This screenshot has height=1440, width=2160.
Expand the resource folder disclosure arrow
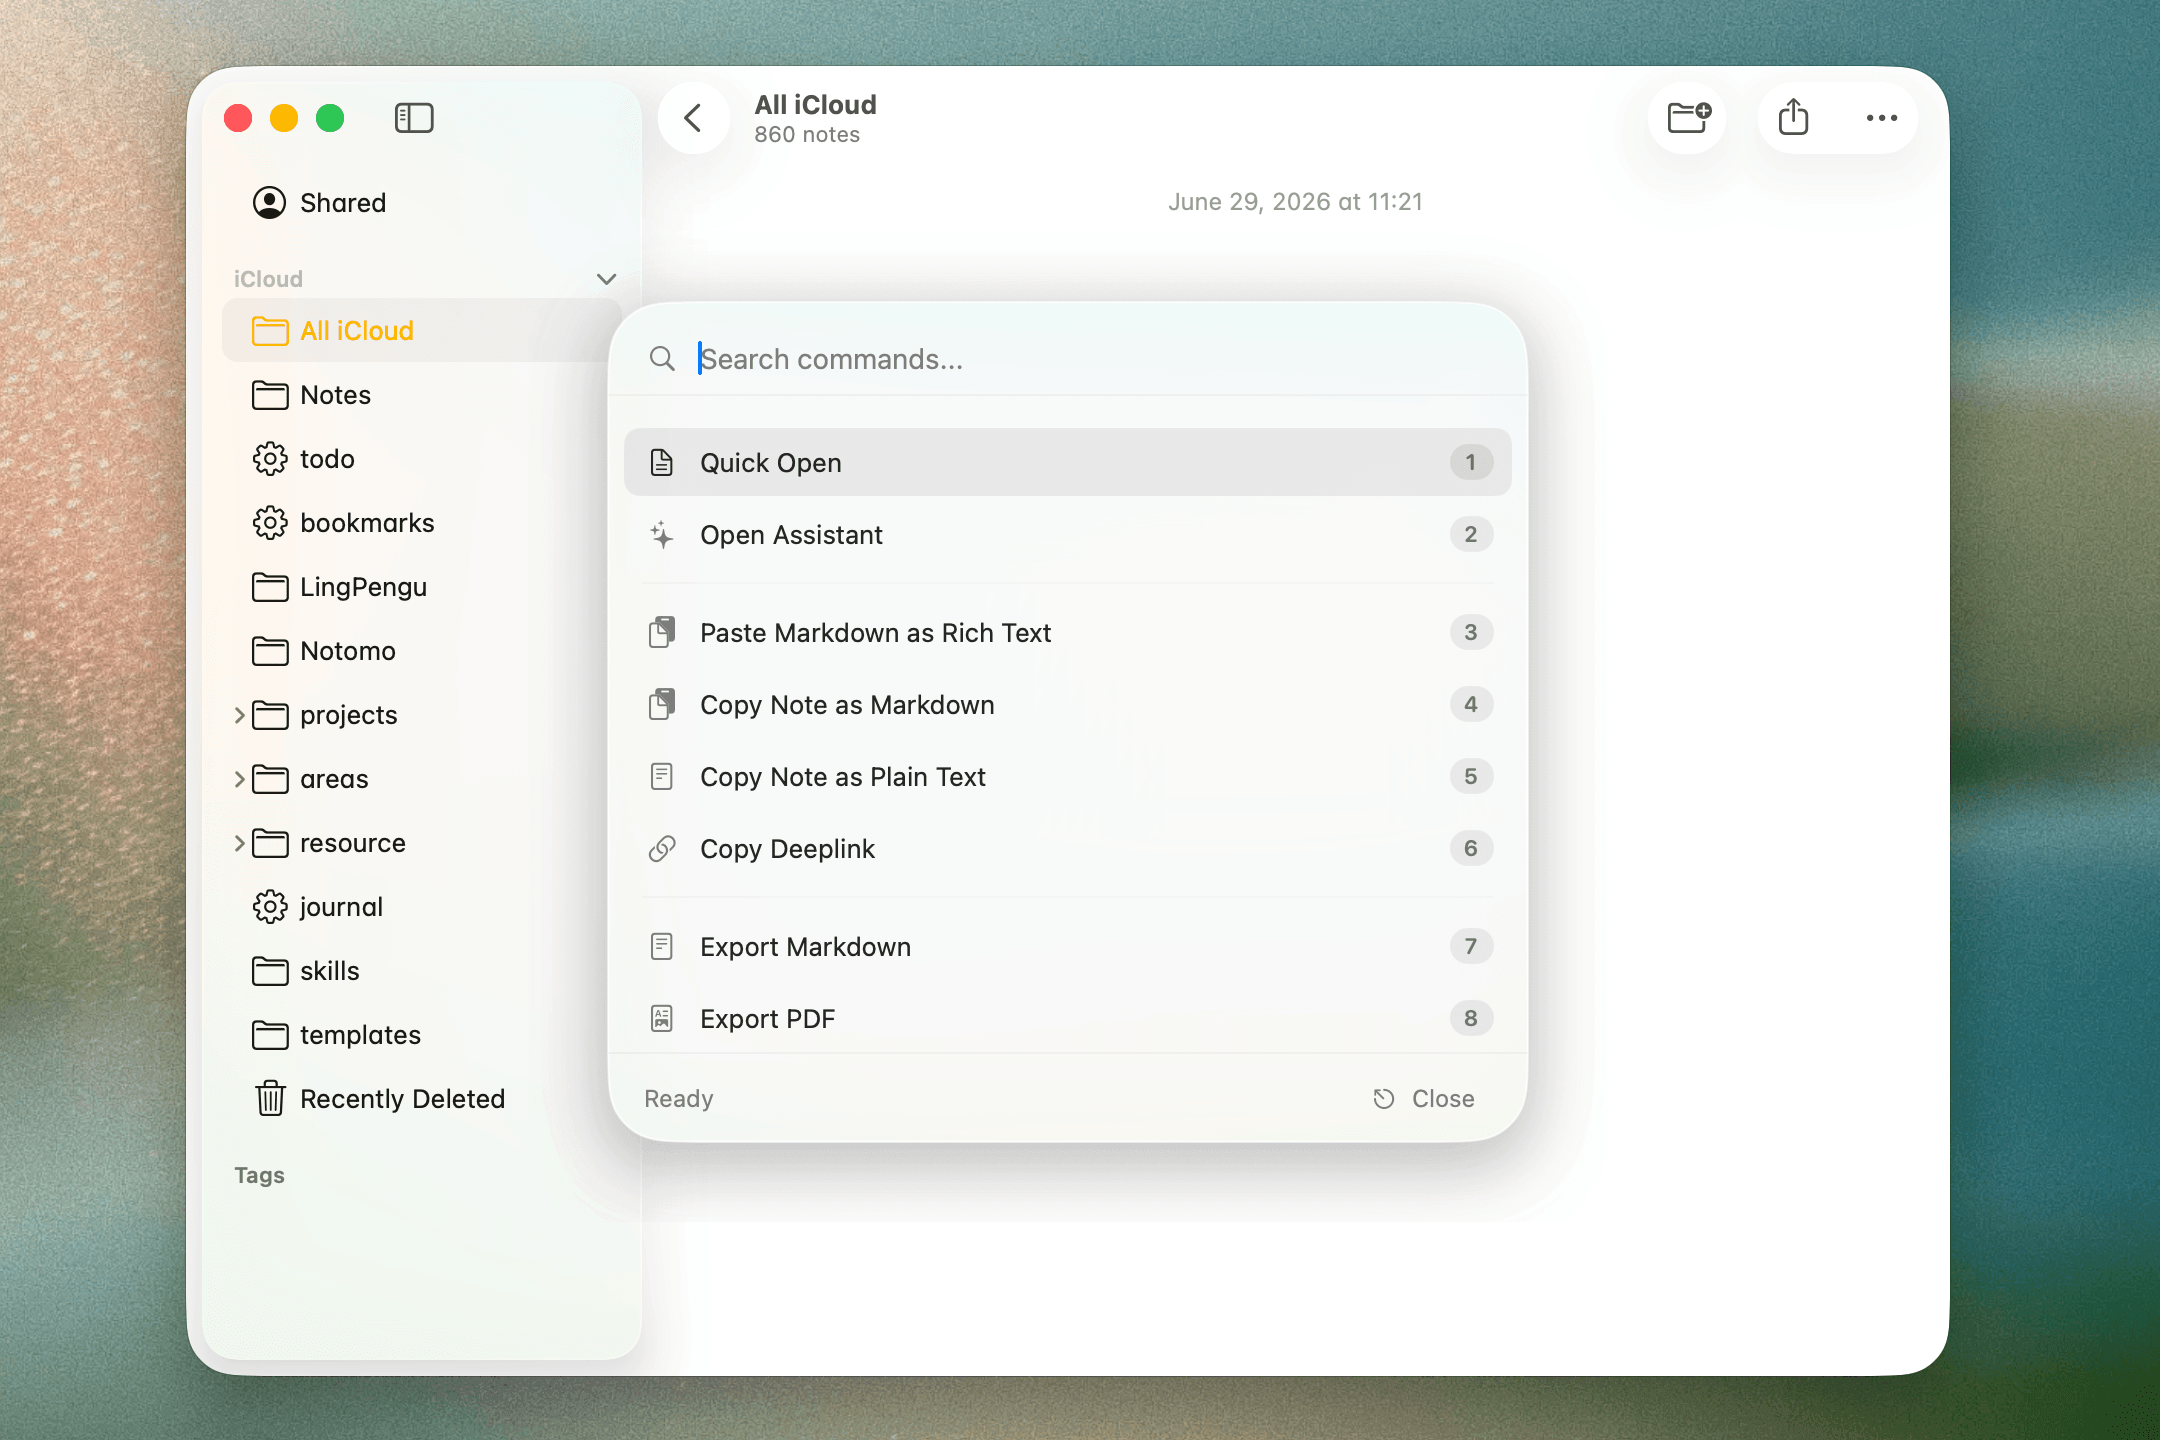tap(240, 843)
